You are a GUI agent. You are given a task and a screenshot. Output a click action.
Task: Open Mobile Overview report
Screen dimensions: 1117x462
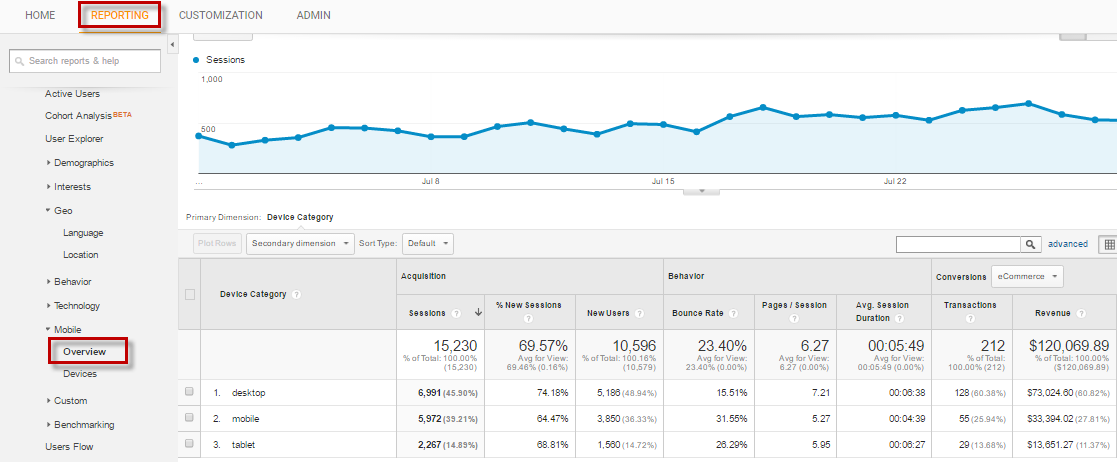(x=84, y=352)
